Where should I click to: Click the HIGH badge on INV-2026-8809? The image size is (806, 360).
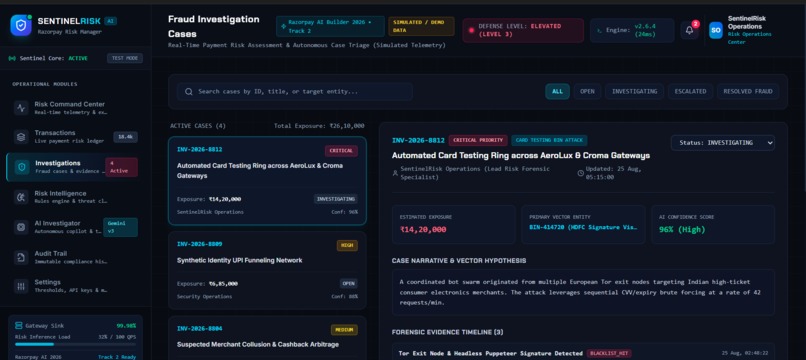pyautogui.click(x=347, y=246)
